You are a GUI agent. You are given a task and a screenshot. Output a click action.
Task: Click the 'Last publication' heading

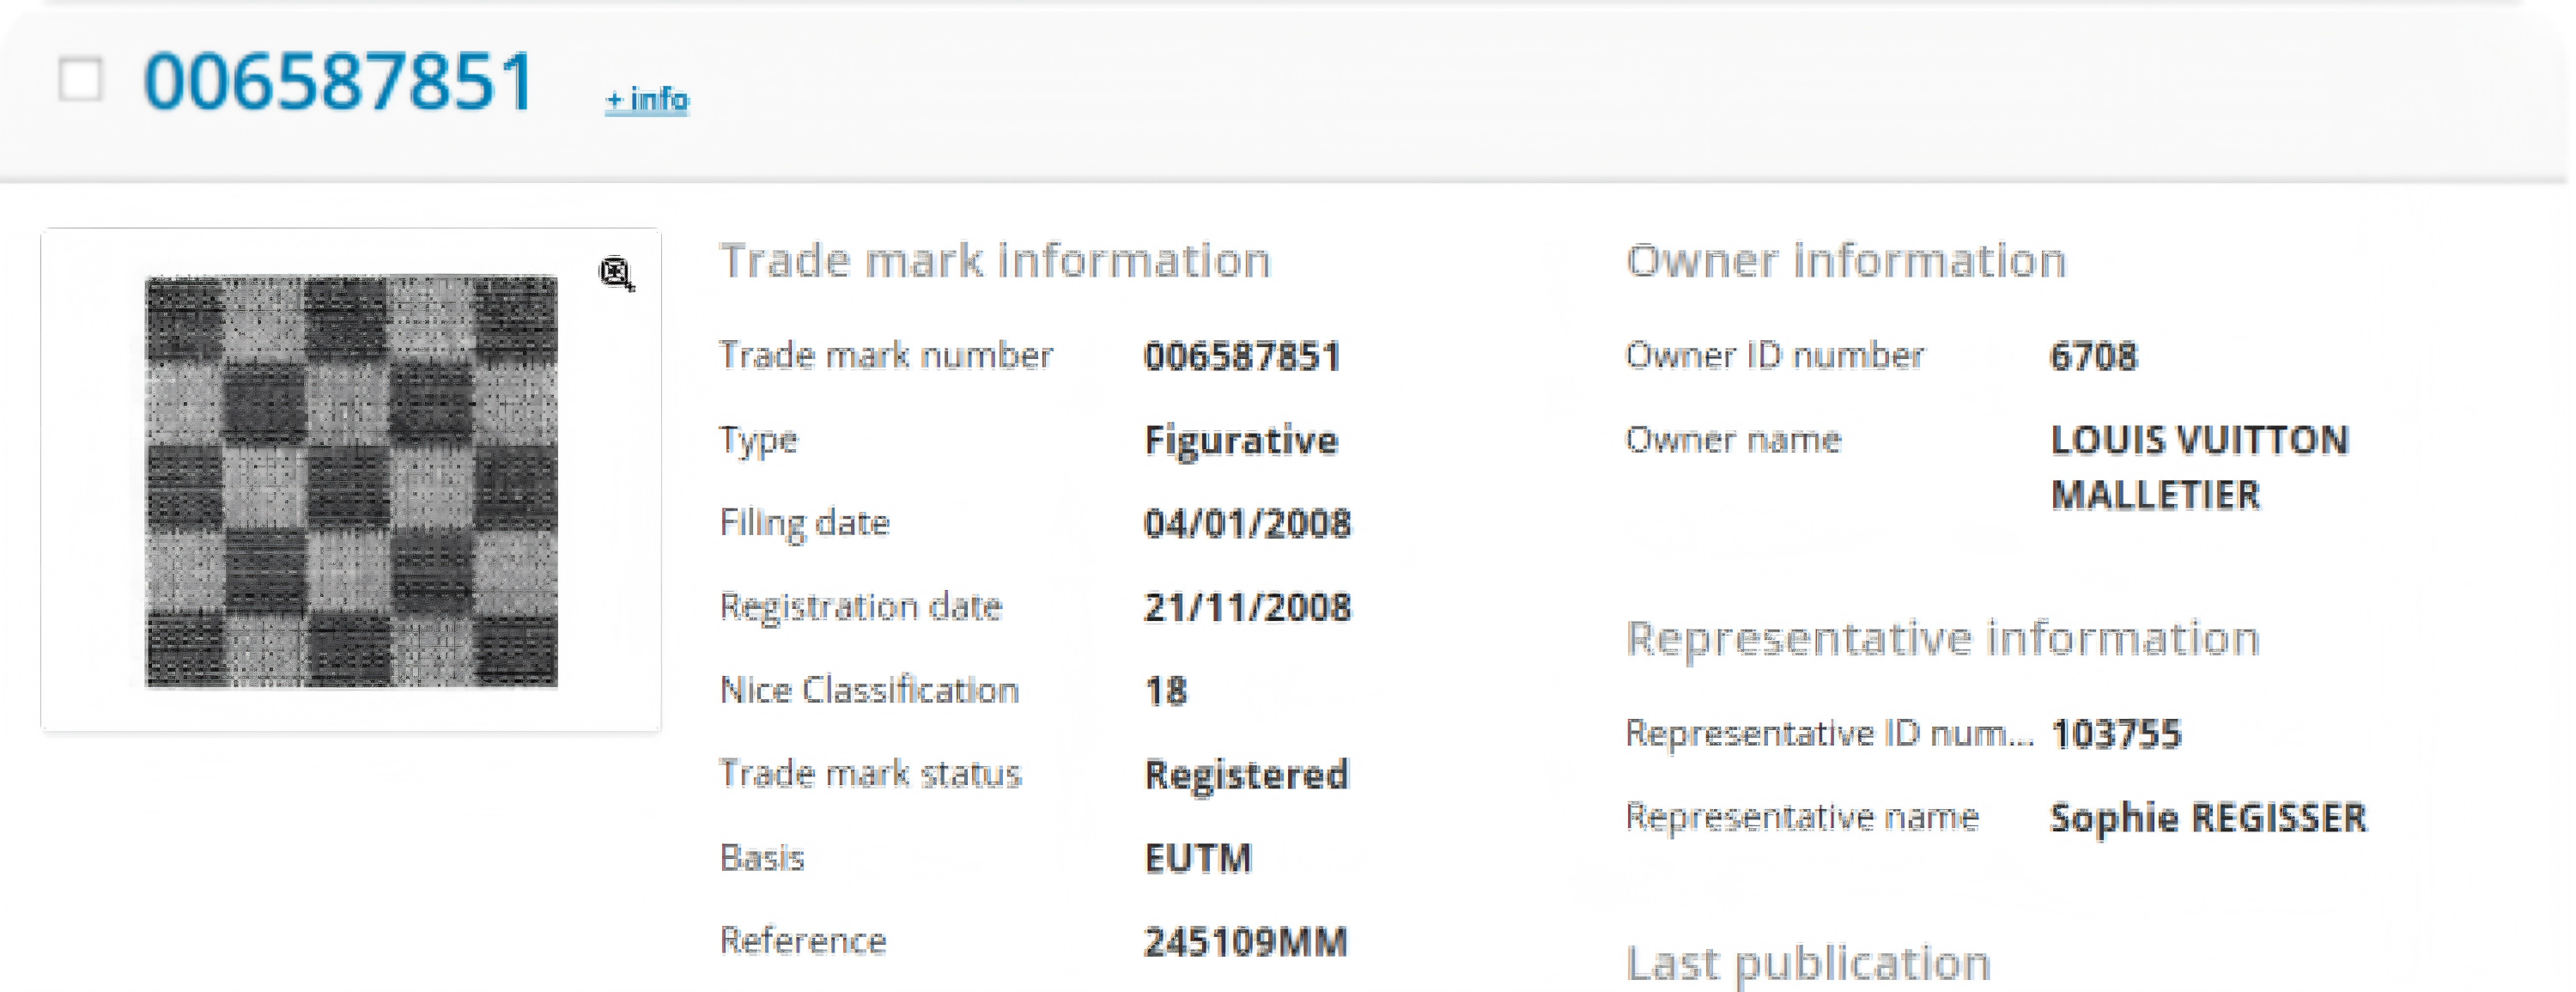coord(1808,963)
